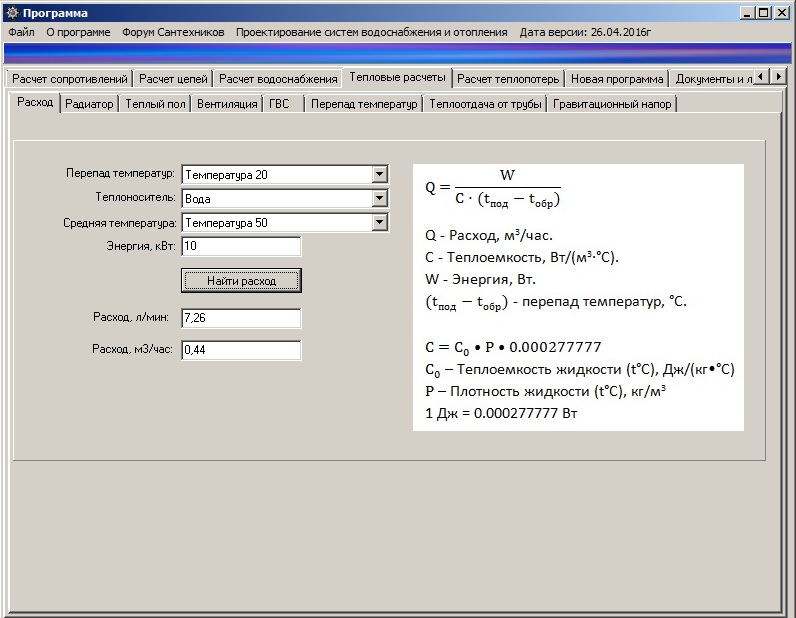Click the Дата версии menu entry
The height and width of the screenshot is (618, 796).
point(585,32)
